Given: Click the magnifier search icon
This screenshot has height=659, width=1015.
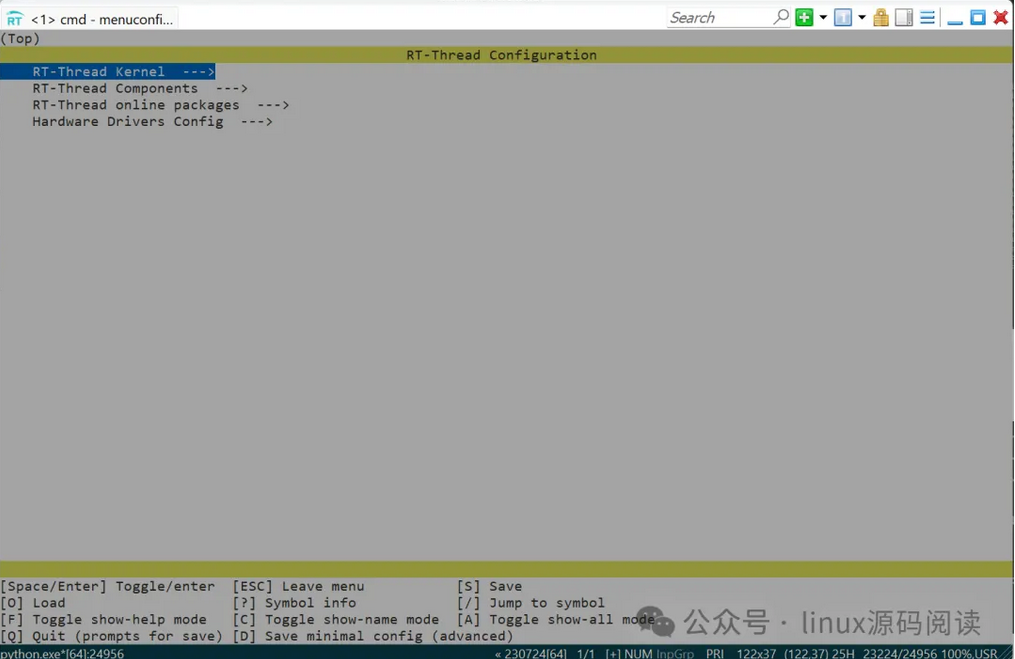Looking at the screenshot, I should point(781,17).
